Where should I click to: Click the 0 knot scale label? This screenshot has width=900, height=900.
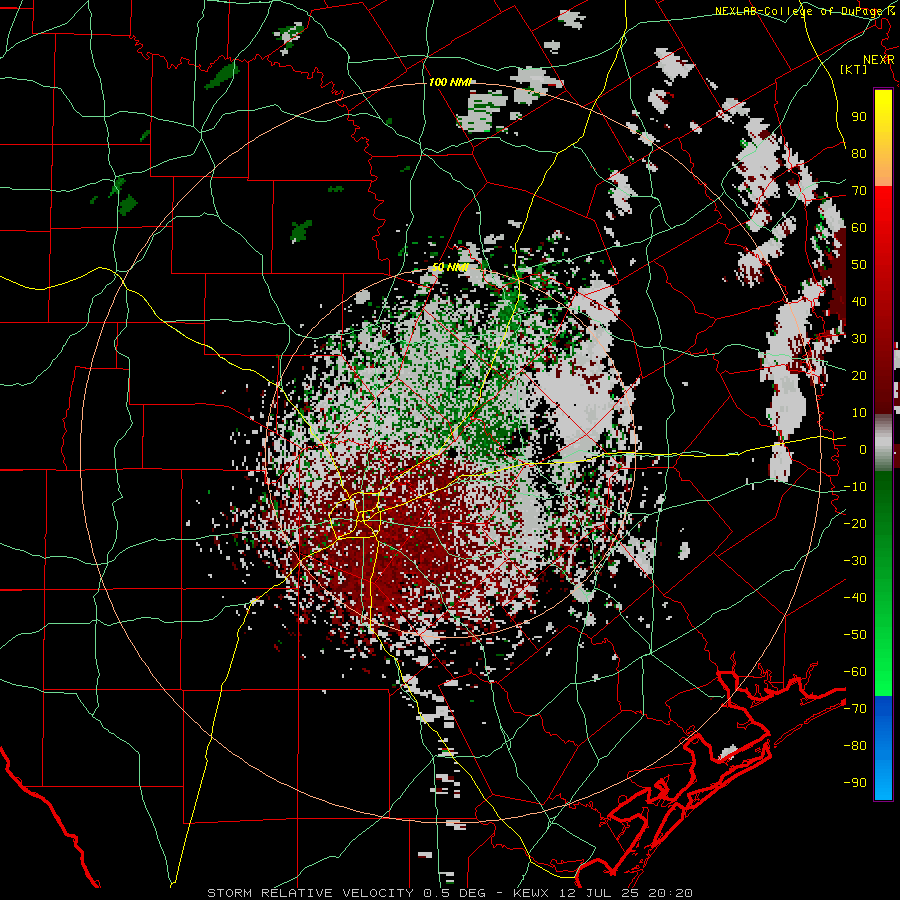click(x=863, y=449)
